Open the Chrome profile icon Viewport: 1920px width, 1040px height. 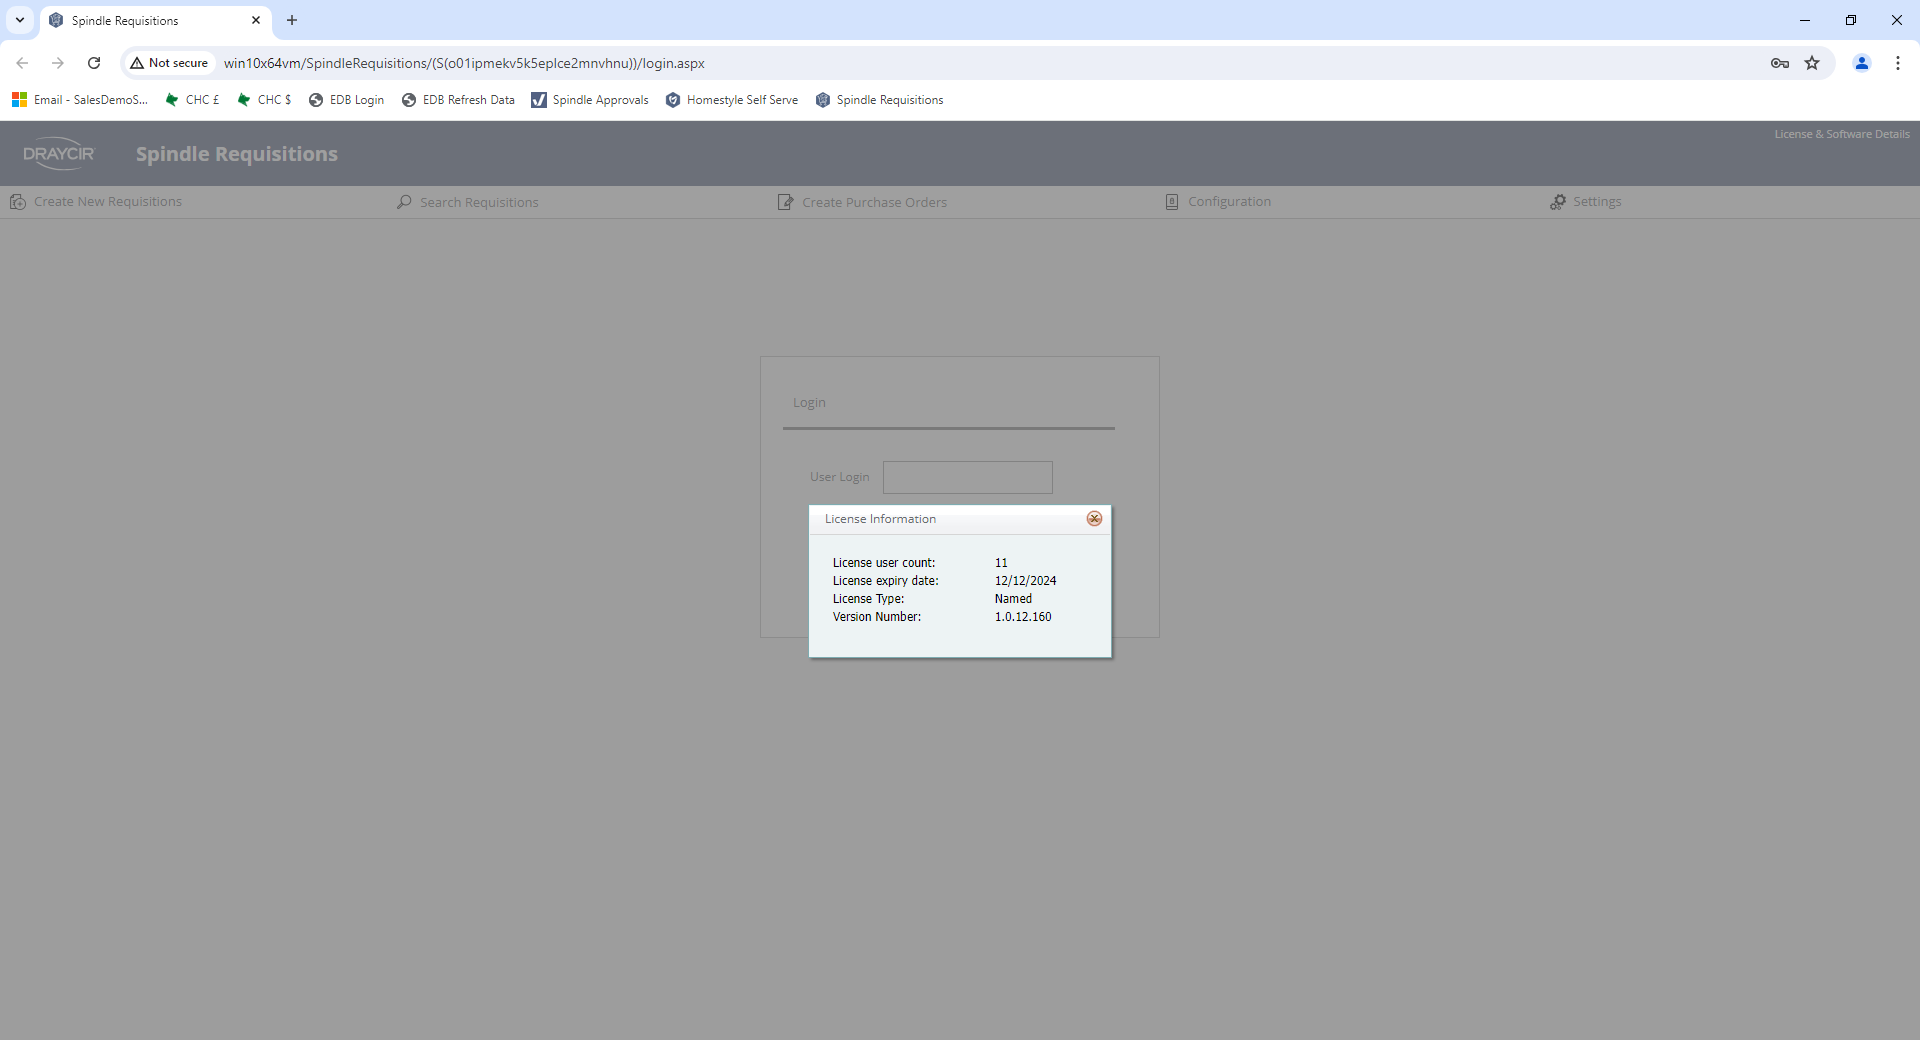pos(1862,63)
